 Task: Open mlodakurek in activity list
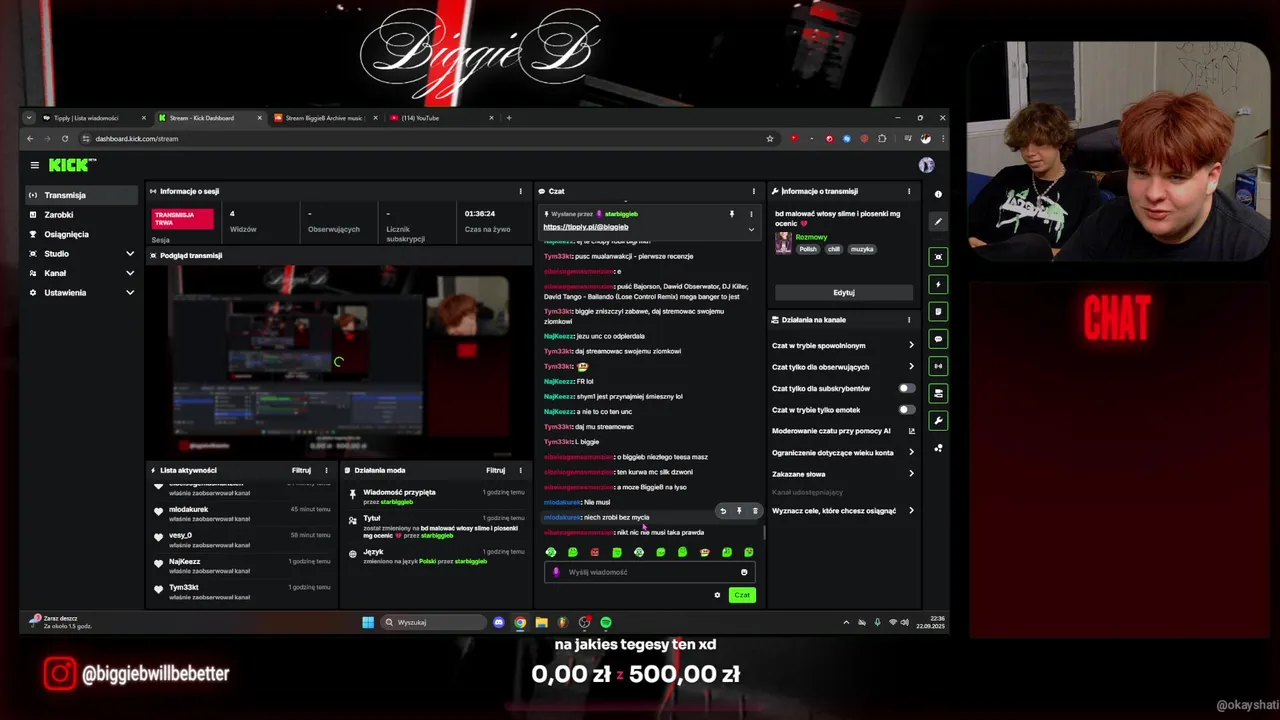(188, 509)
